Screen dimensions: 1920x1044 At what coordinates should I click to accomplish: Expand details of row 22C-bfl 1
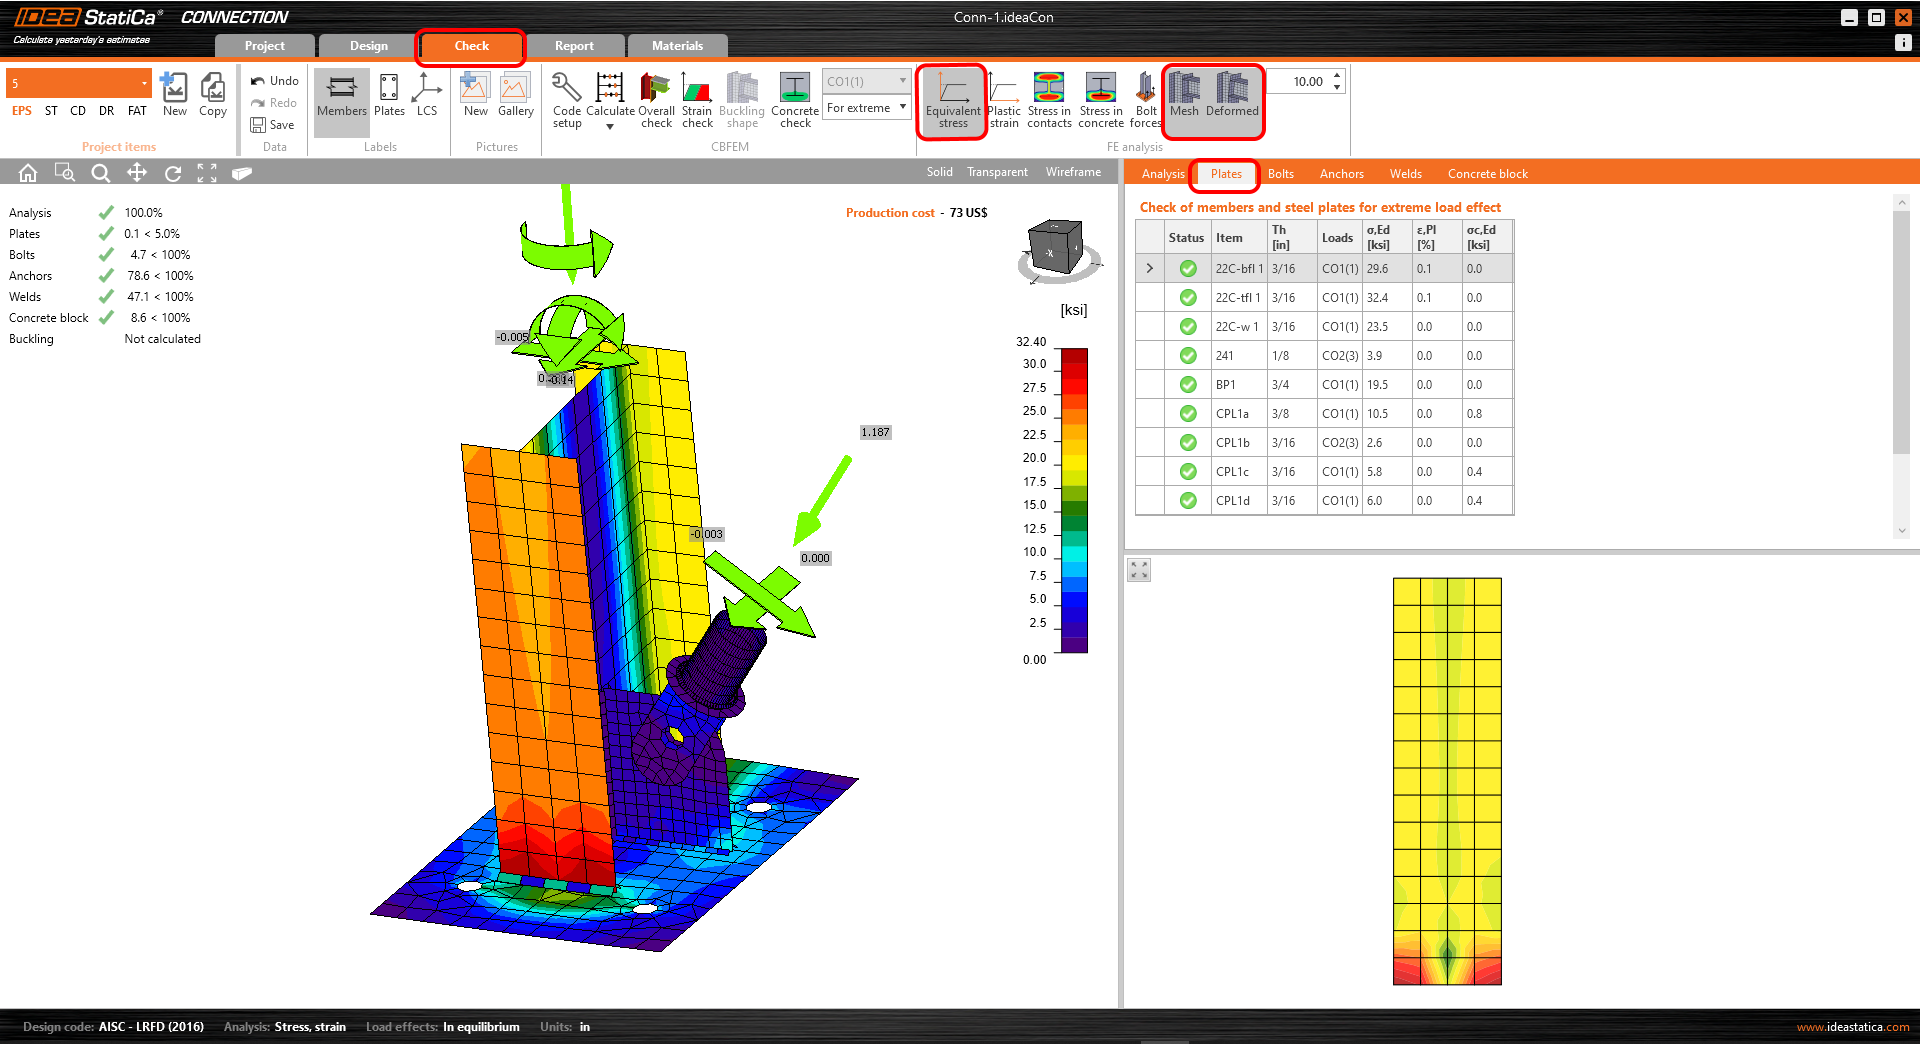(x=1149, y=268)
